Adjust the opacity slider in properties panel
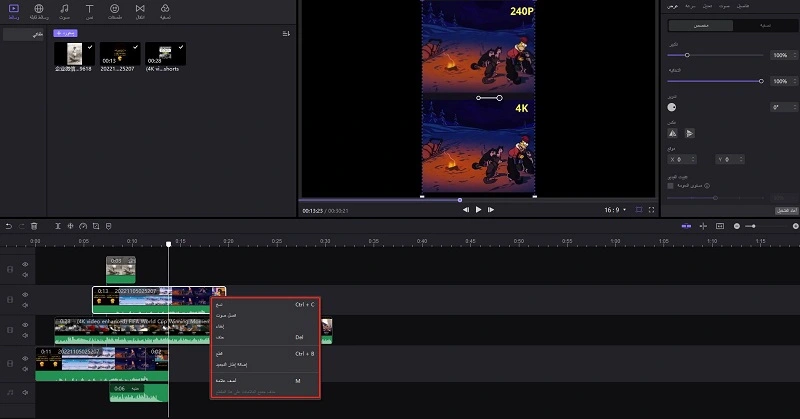 [x=715, y=81]
